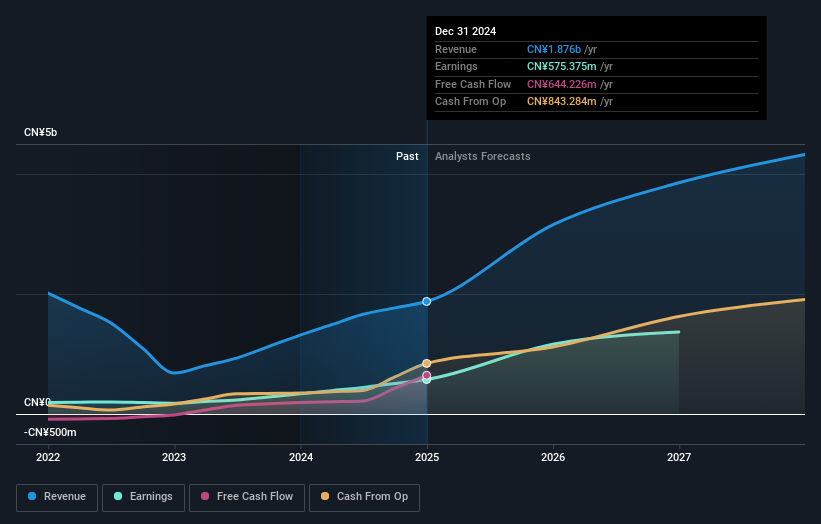Click the 2023 x-axis label
This screenshot has width=821, height=524.
tap(174, 457)
